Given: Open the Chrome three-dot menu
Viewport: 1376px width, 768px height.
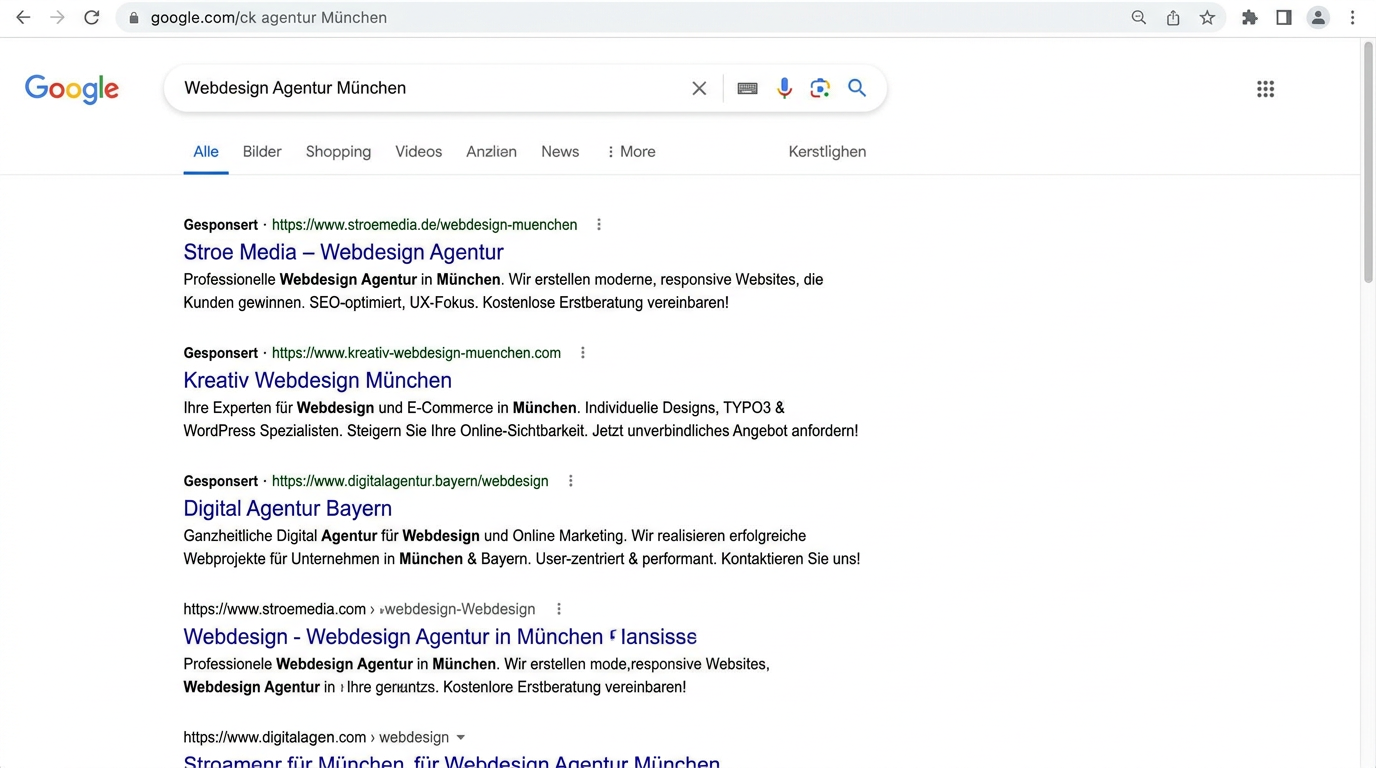Looking at the screenshot, I should coord(1352,18).
